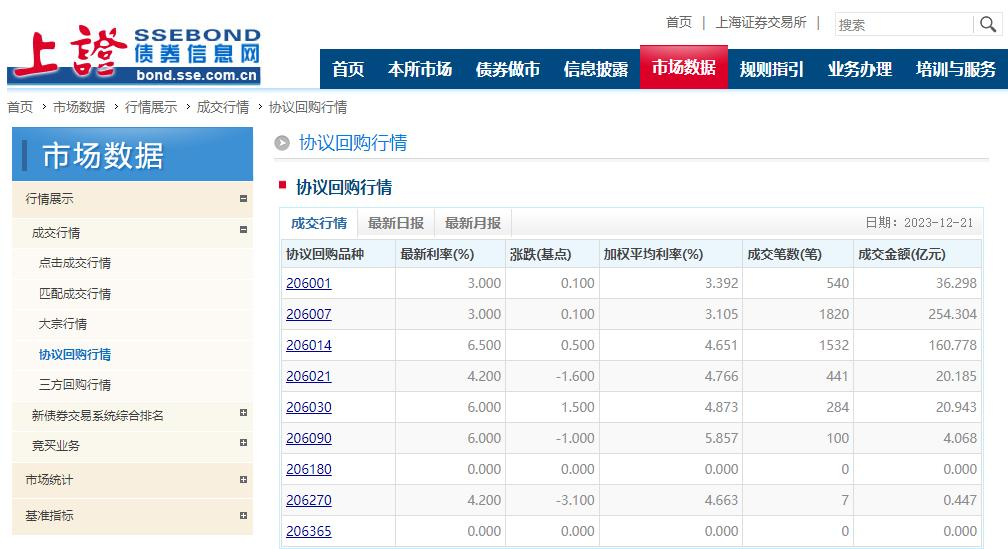Expand the 竞买业务 section
The width and height of the screenshot is (1008, 549).
pyautogui.click(x=243, y=442)
